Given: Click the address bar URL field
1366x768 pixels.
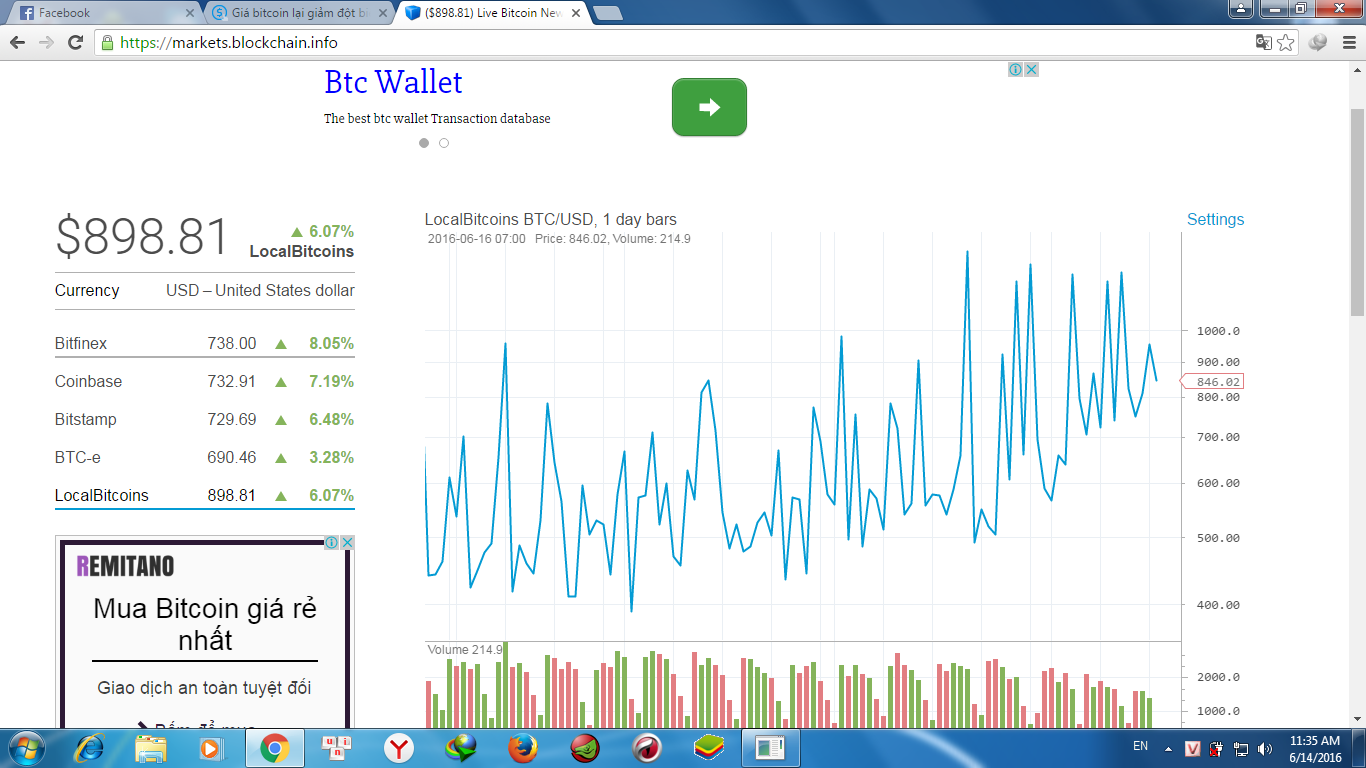Looking at the screenshot, I should coord(680,43).
